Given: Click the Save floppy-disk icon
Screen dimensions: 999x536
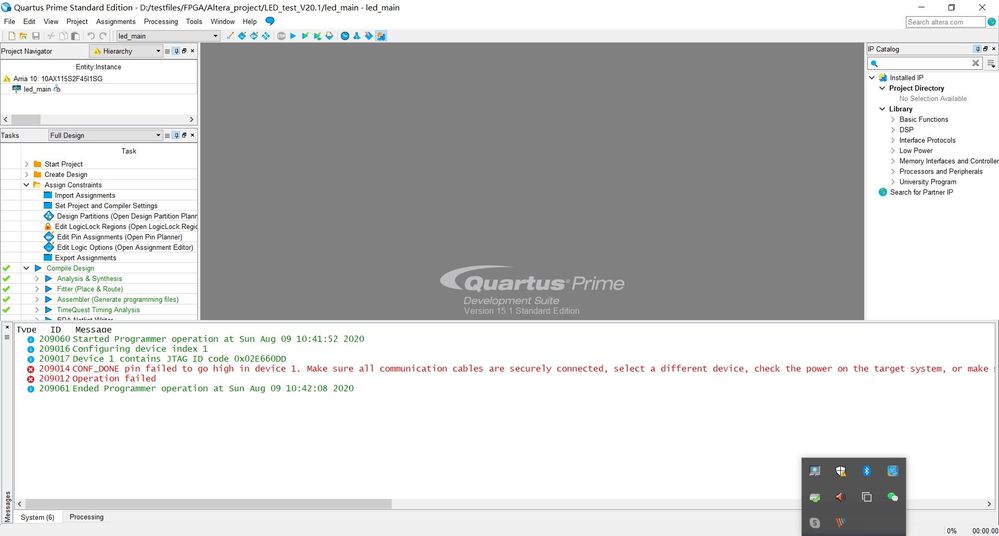Looking at the screenshot, I should pyautogui.click(x=36, y=36).
